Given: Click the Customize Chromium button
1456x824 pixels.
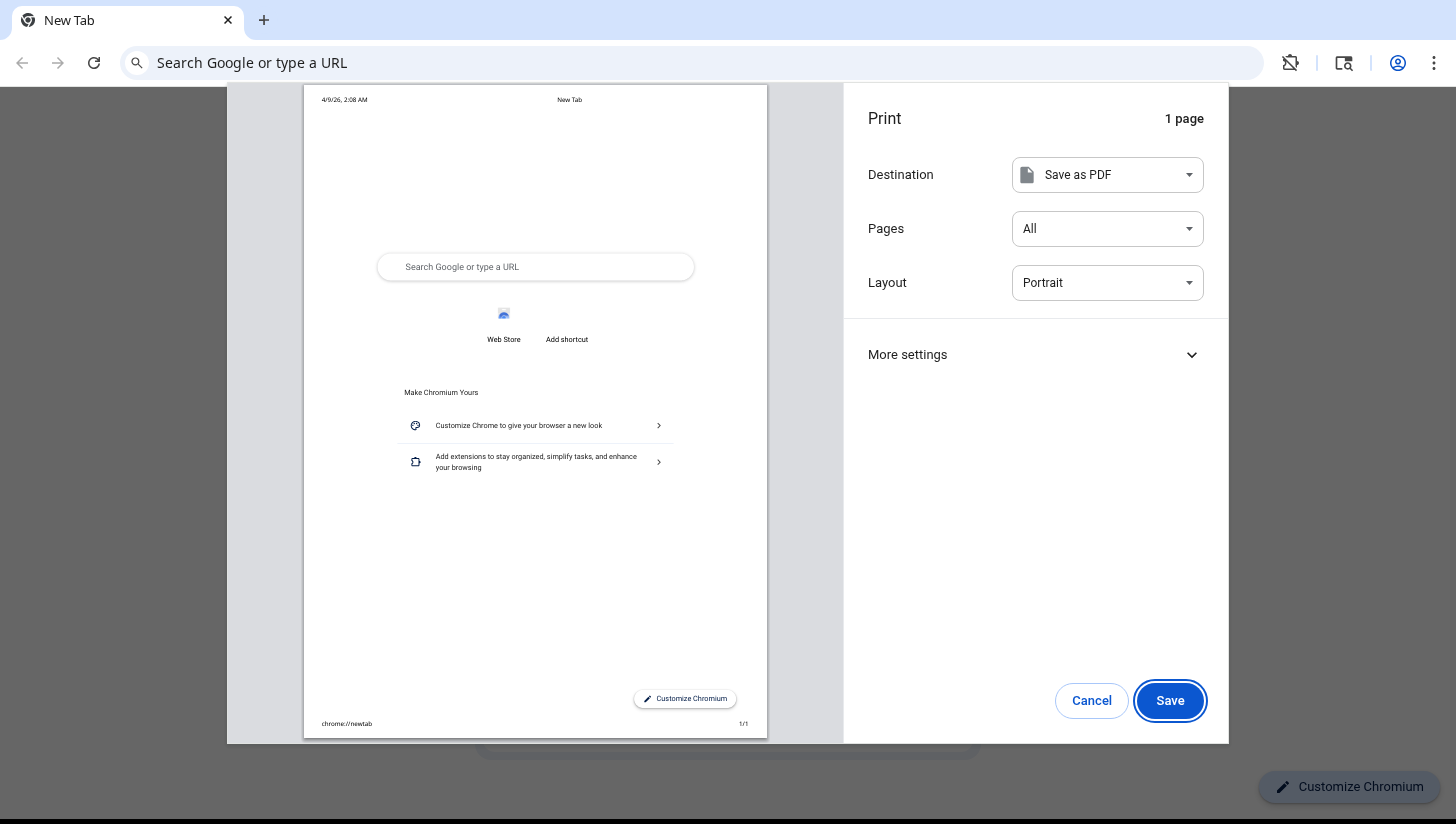Looking at the screenshot, I should (x=1348, y=787).
